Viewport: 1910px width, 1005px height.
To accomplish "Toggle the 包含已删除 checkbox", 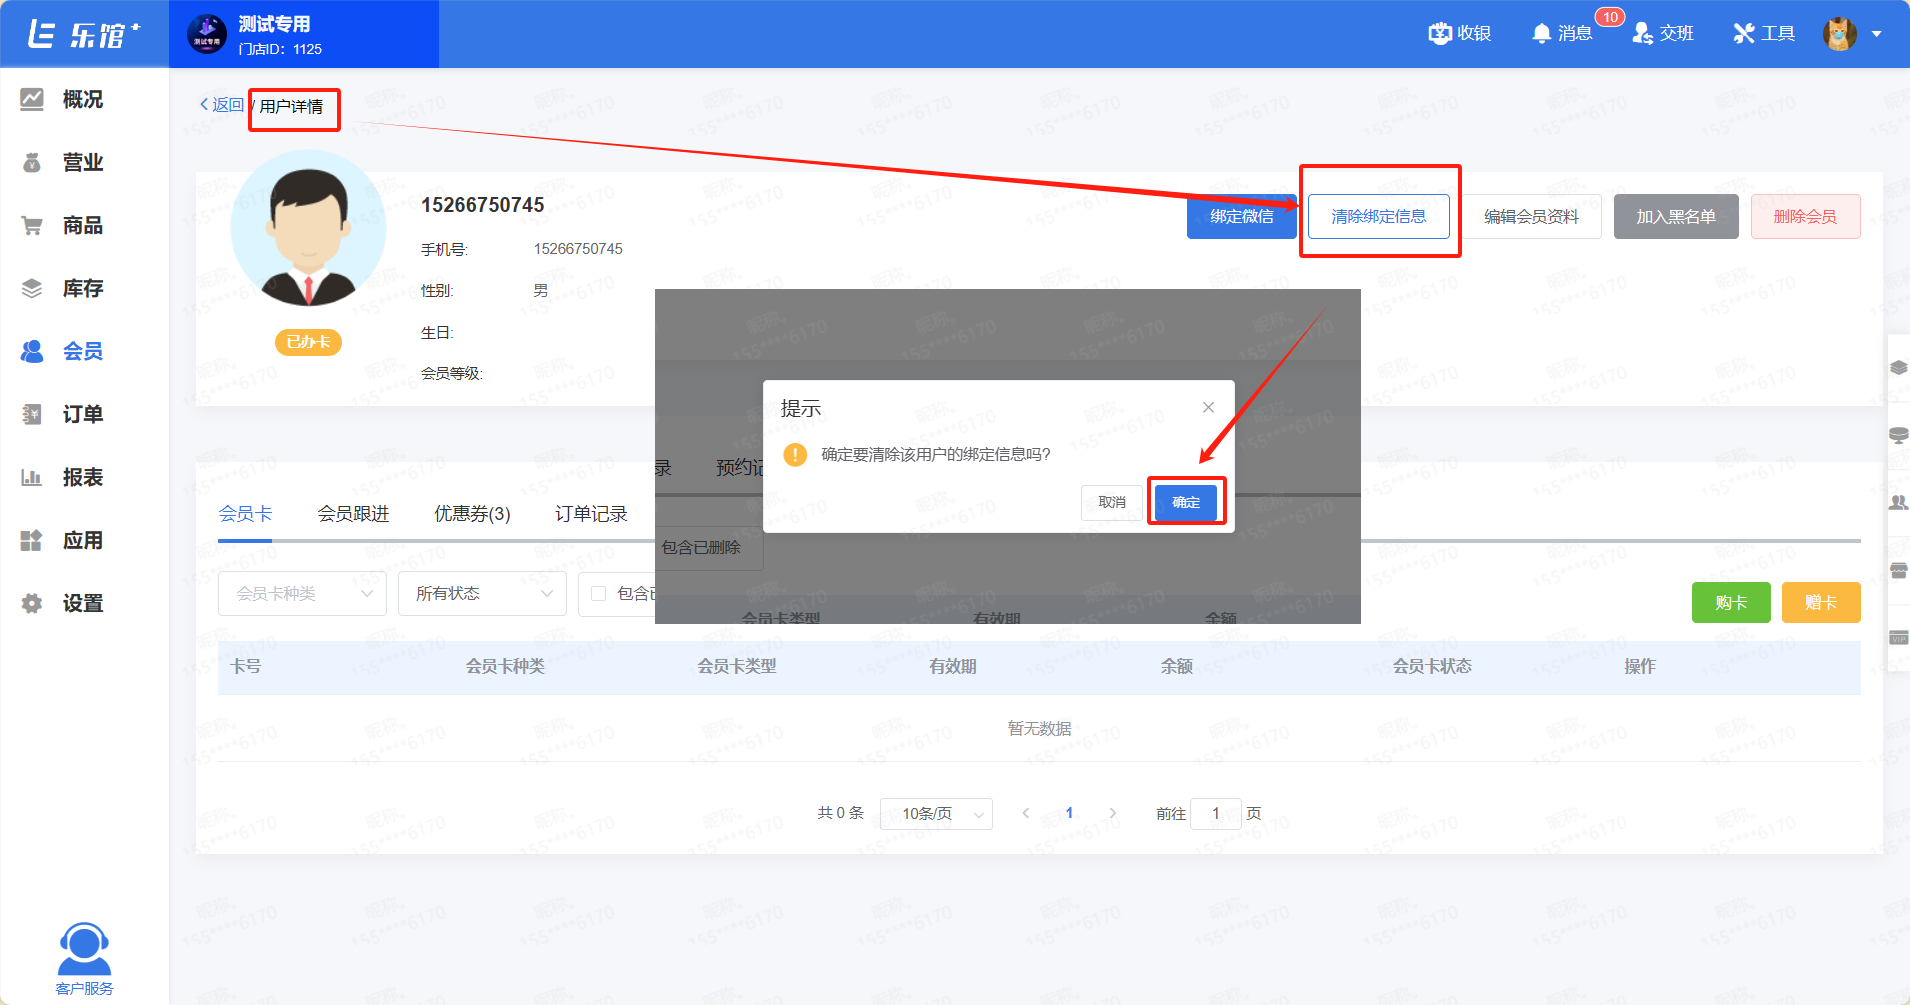I will 599,594.
